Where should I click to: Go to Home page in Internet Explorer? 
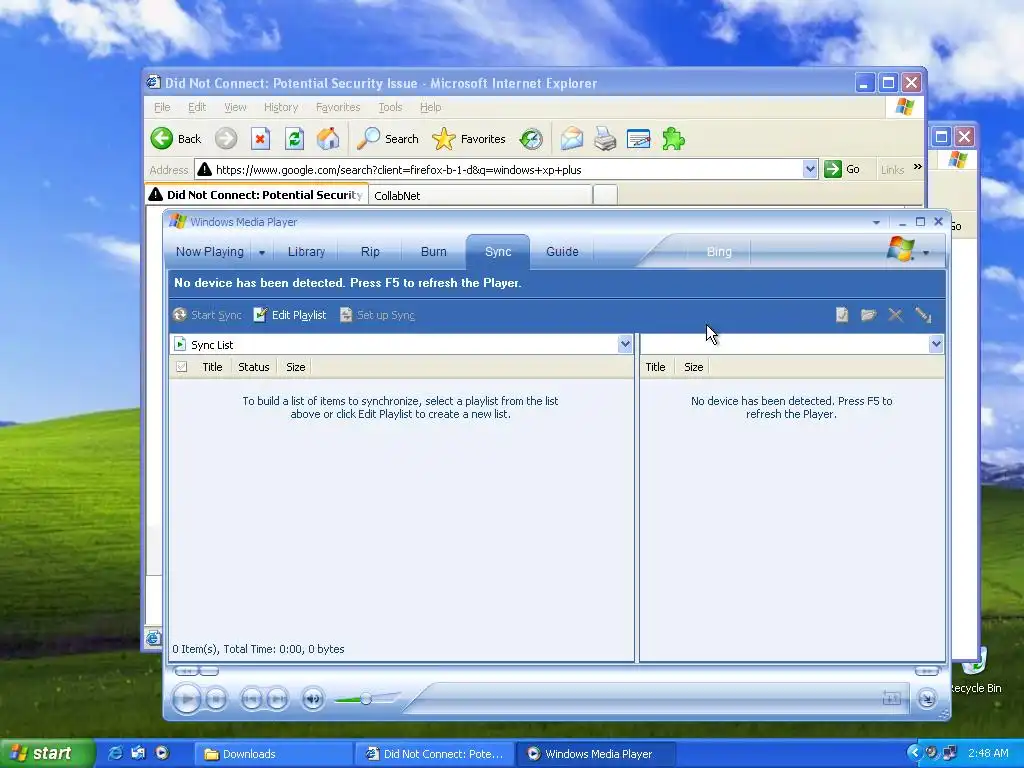[328, 138]
